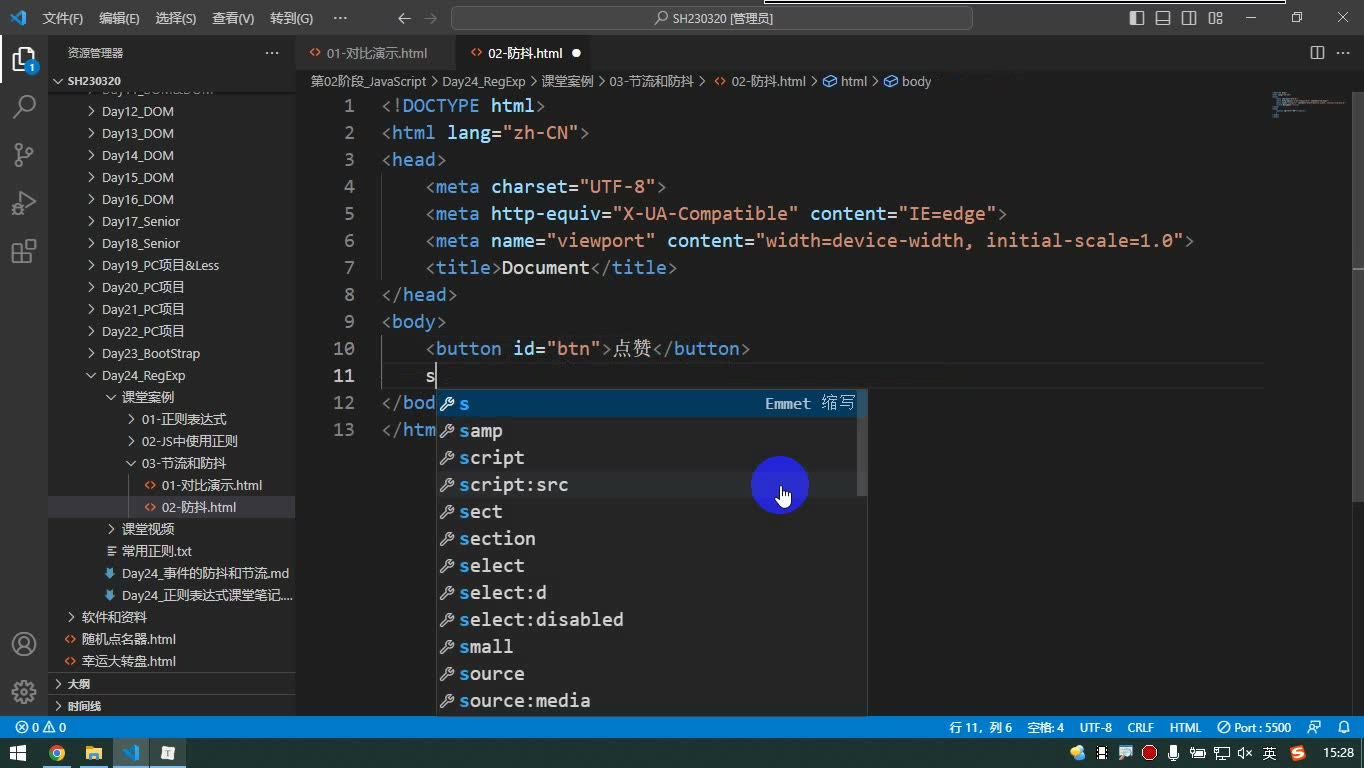The height and width of the screenshot is (768, 1364).
Task: Click CRLF end of line setting
Action: coord(1140,728)
